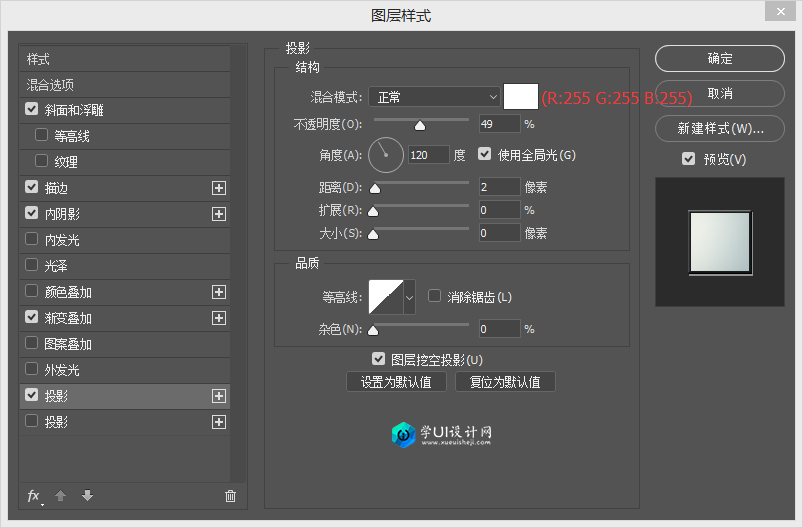803x528 pixels.
Task: Expand the 等高线 contour picker arrow
Action: pyautogui.click(x=409, y=297)
